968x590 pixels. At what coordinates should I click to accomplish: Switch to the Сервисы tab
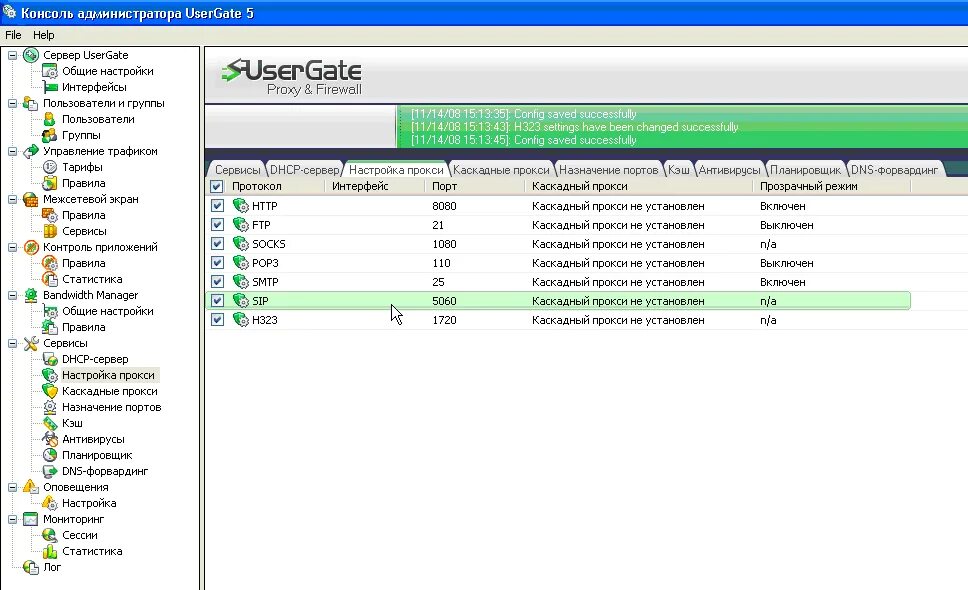click(x=237, y=170)
